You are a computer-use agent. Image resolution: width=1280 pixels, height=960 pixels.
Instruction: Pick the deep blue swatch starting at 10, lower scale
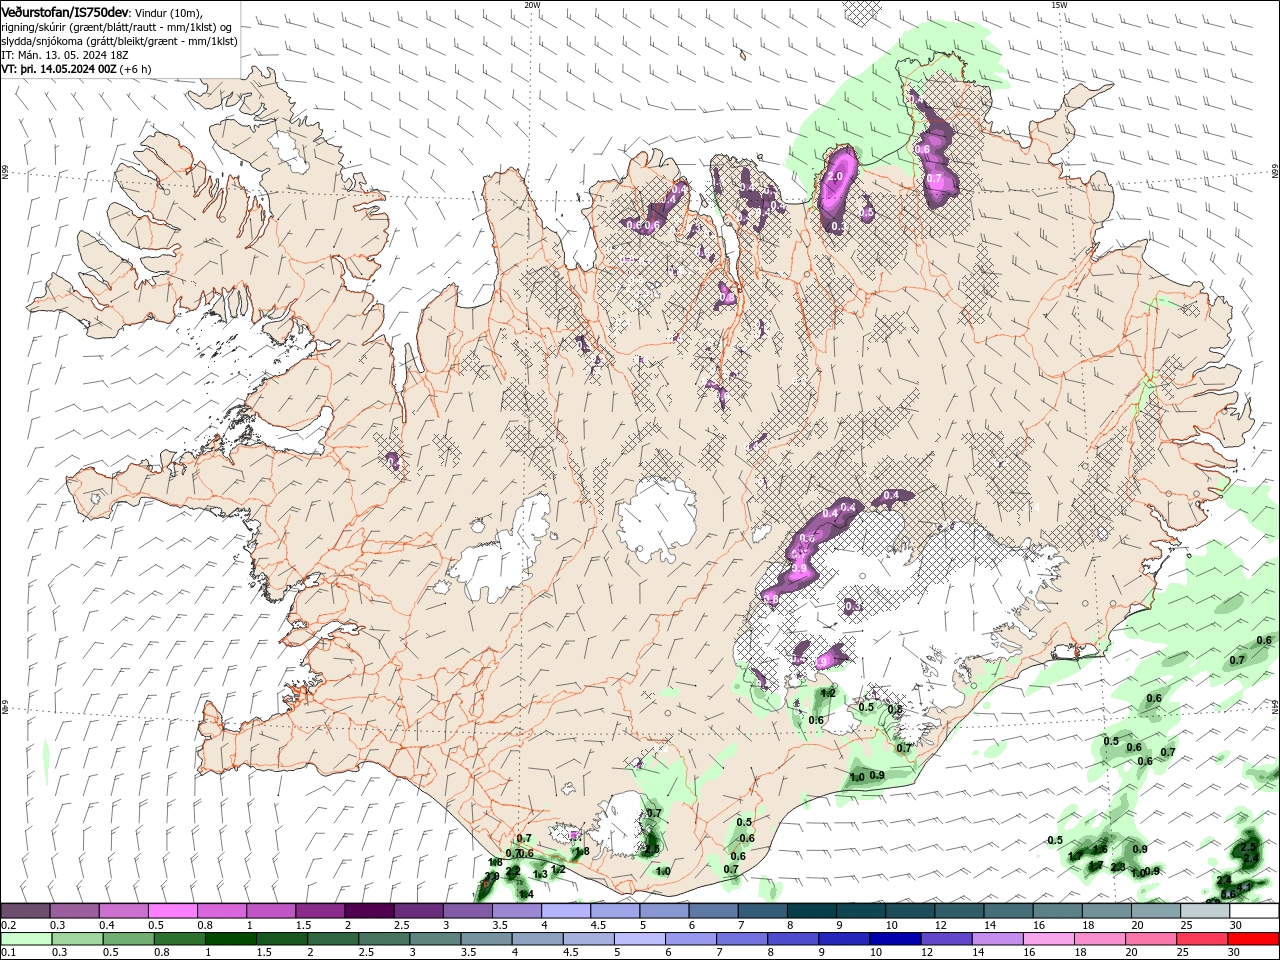point(894,939)
